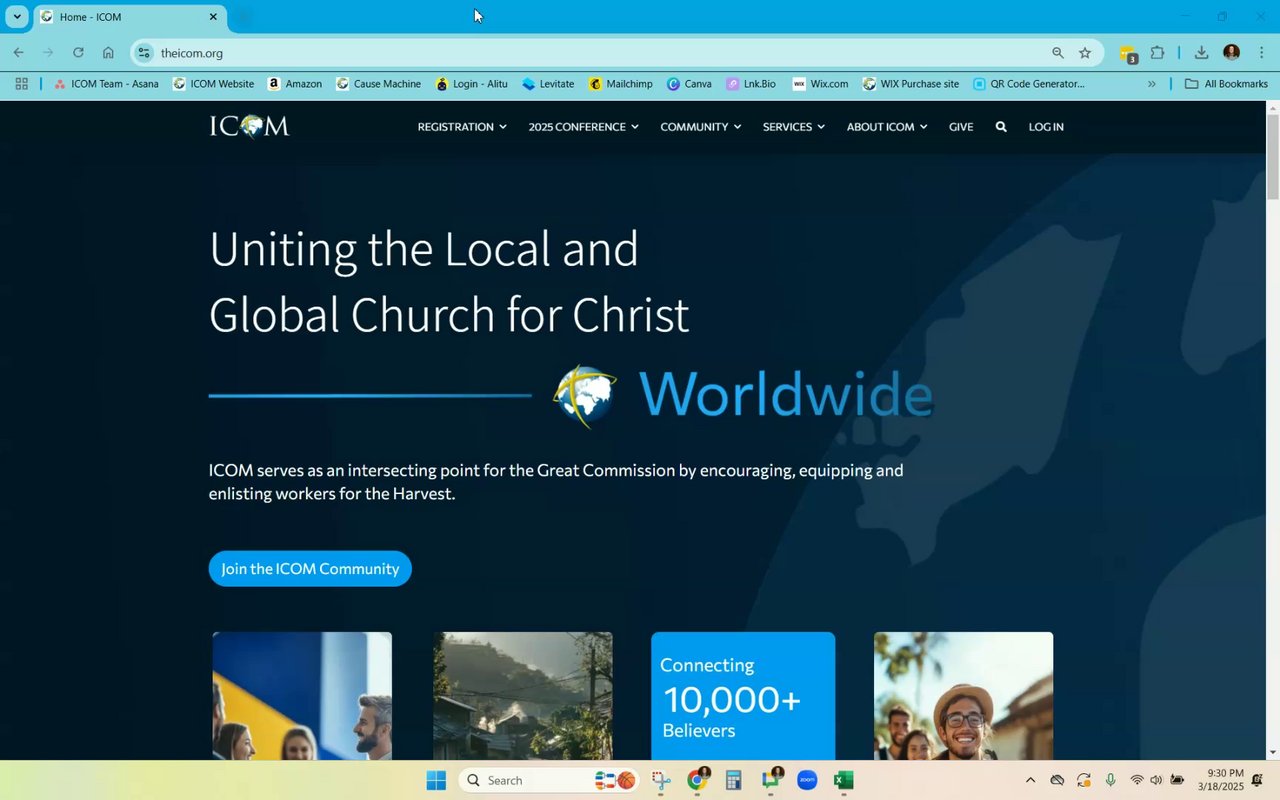This screenshot has width=1280, height=800.
Task: Launch Snipping Tool from the taskbar
Action: point(661,780)
